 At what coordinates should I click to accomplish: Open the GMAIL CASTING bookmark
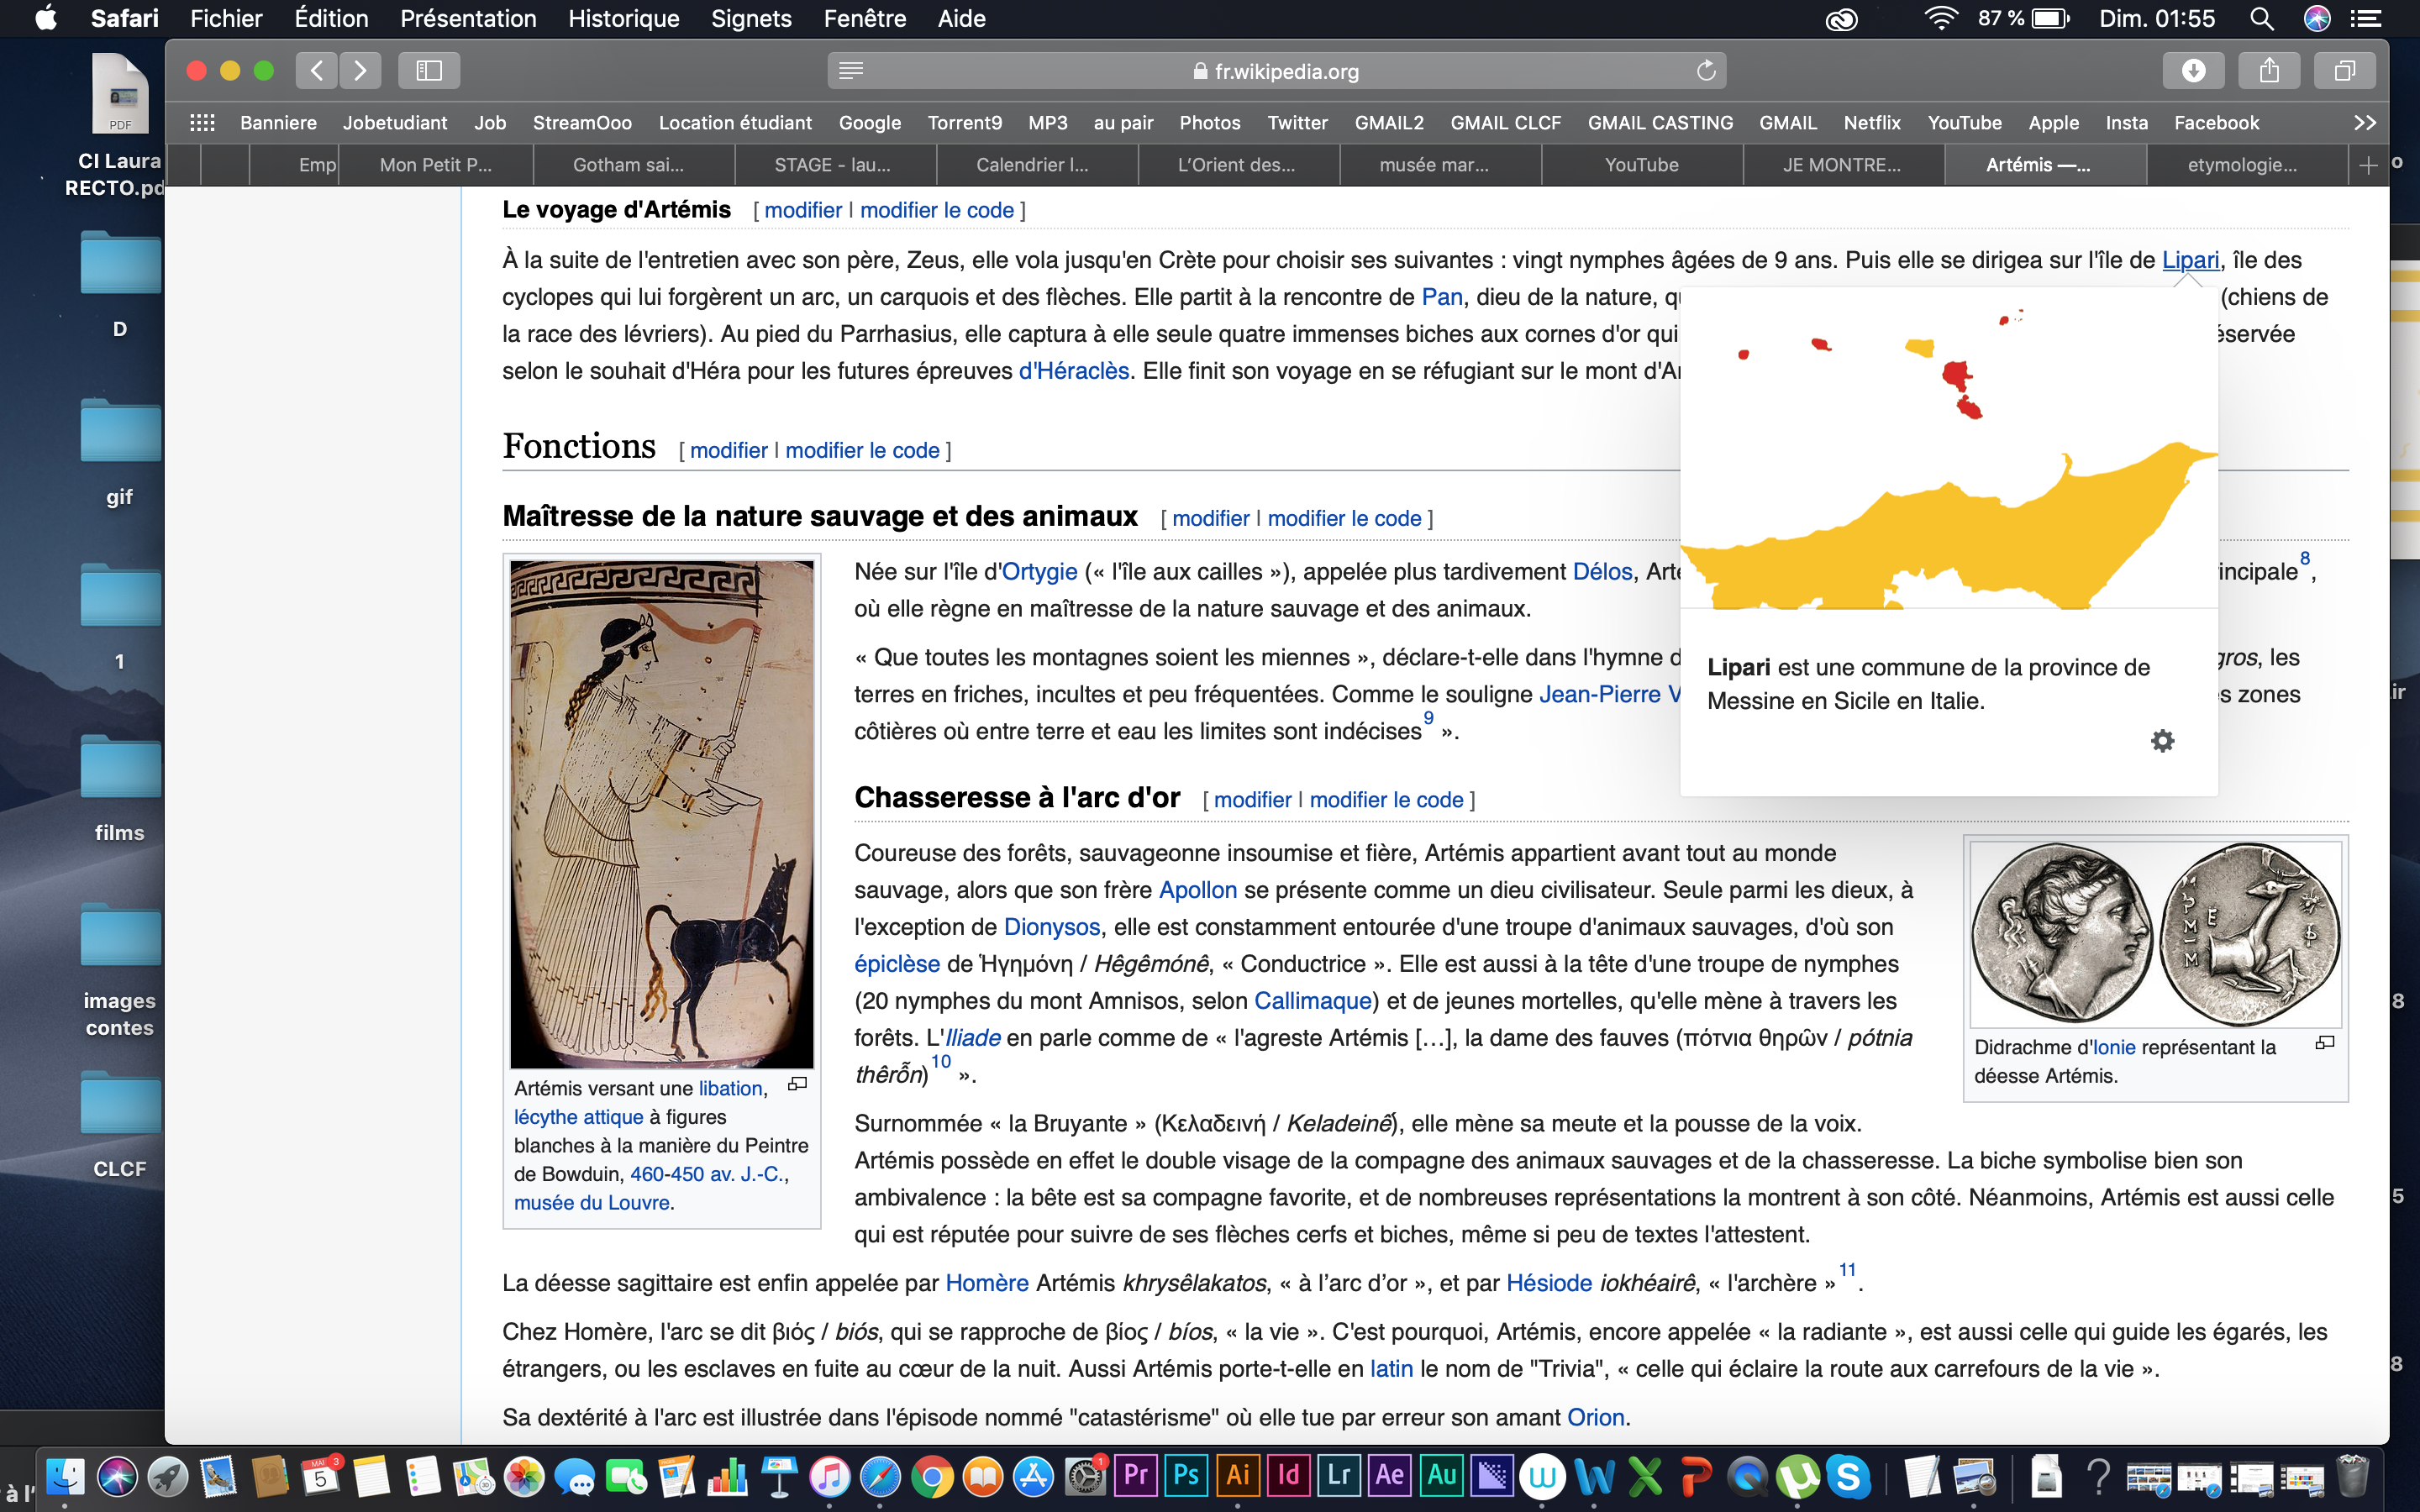click(1660, 122)
